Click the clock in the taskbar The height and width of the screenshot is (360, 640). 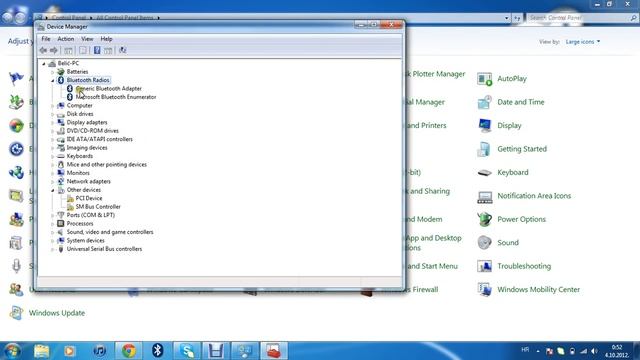point(617,351)
